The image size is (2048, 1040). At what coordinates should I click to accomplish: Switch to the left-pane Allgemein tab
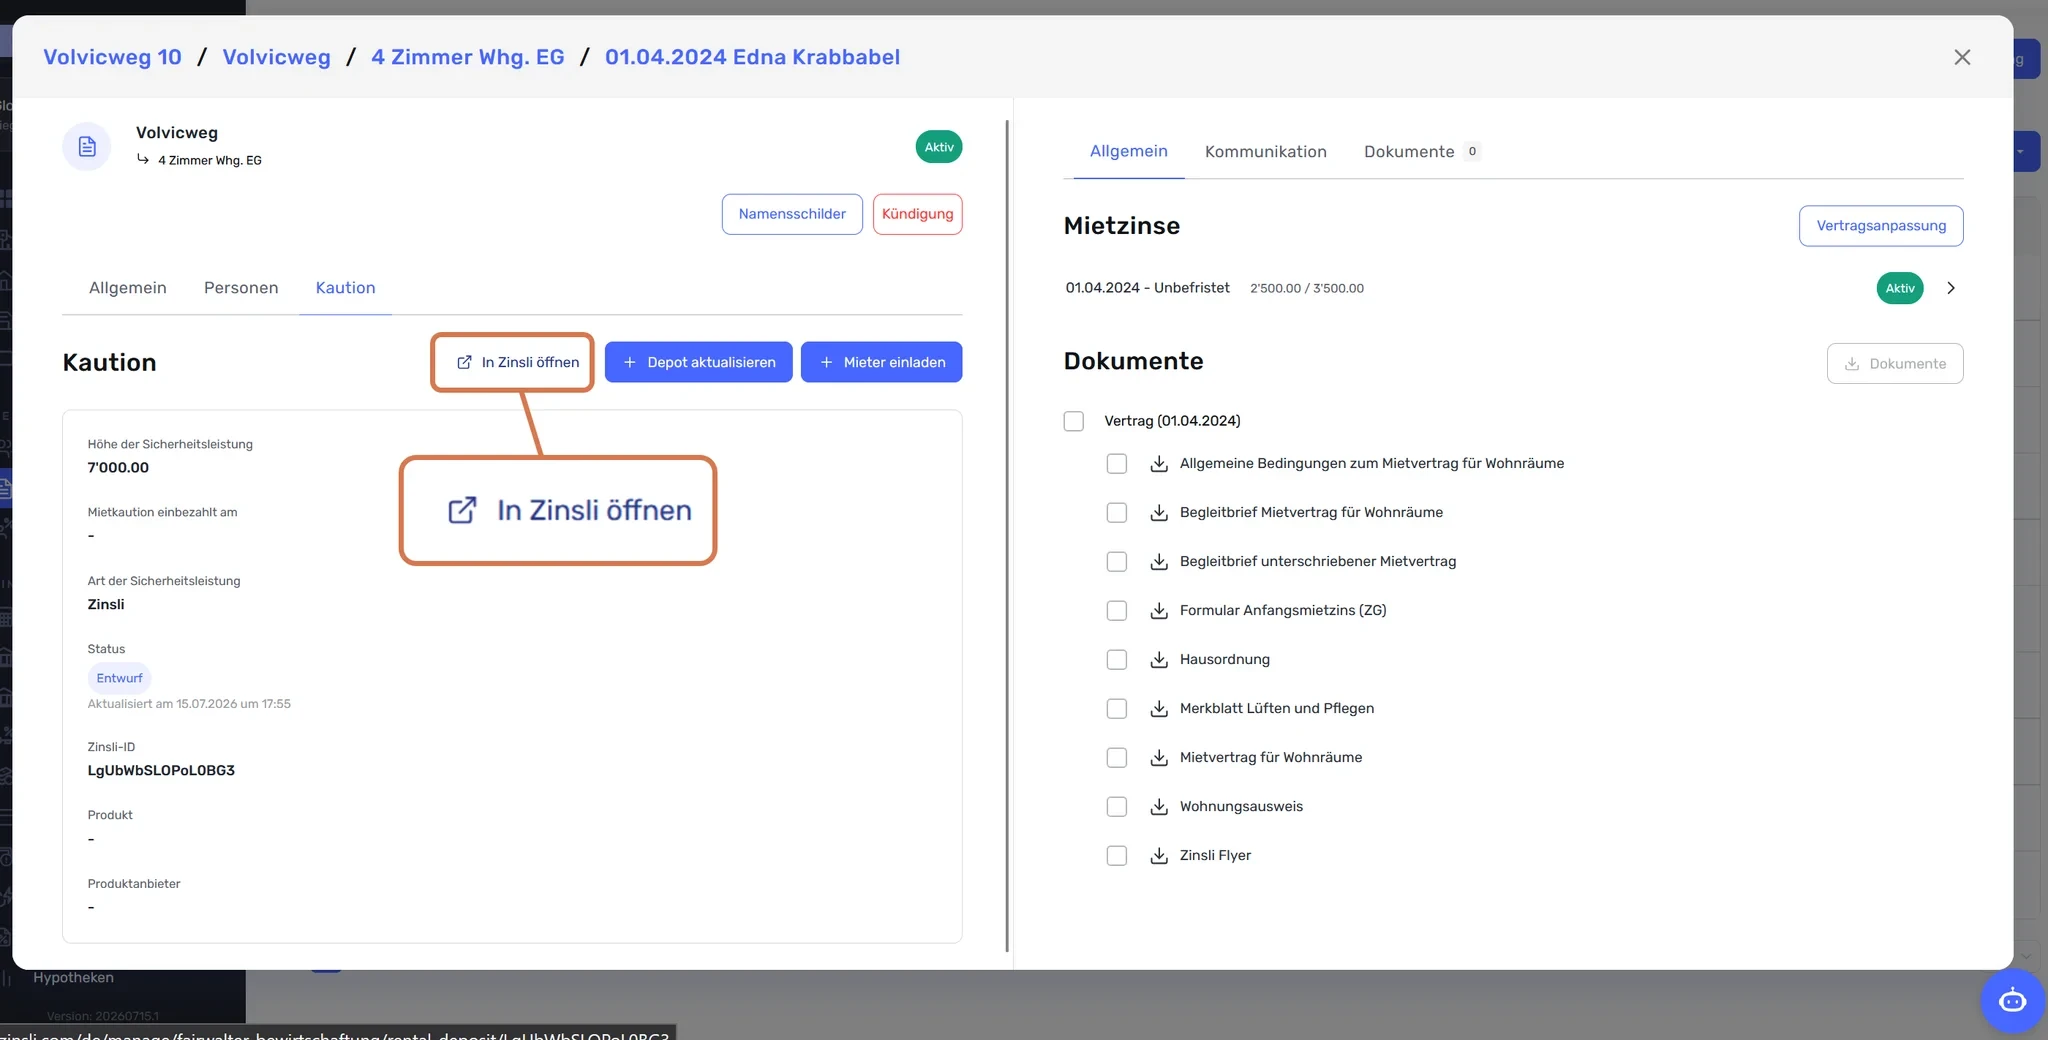[128, 288]
